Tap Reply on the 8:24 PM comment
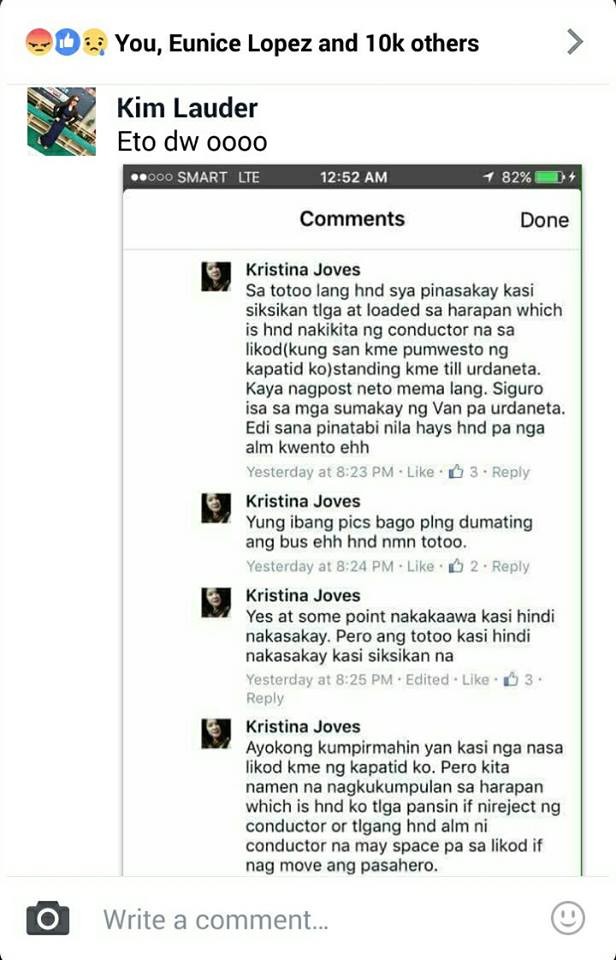Viewport: 616px width, 960px height. pyautogui.click(x=511, y=566)
